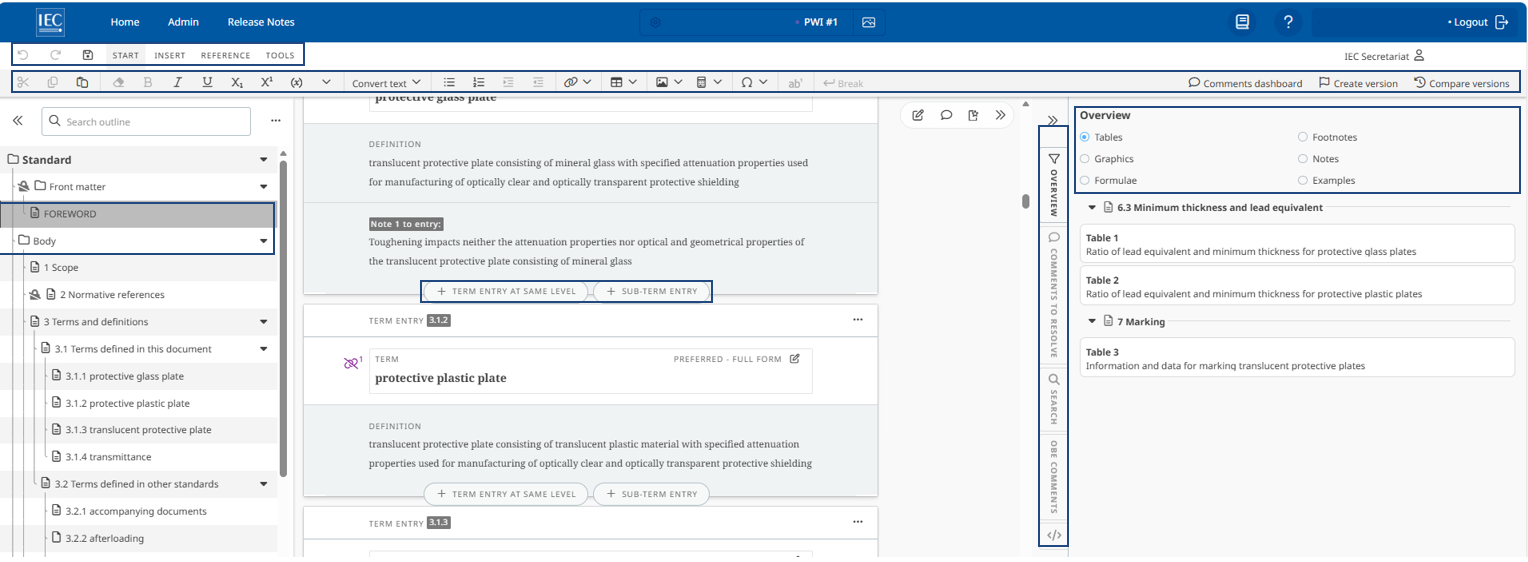Collapse the 3 Terms and definitions node
Screen dimensions: 1528x562
(x=264, y=322)
